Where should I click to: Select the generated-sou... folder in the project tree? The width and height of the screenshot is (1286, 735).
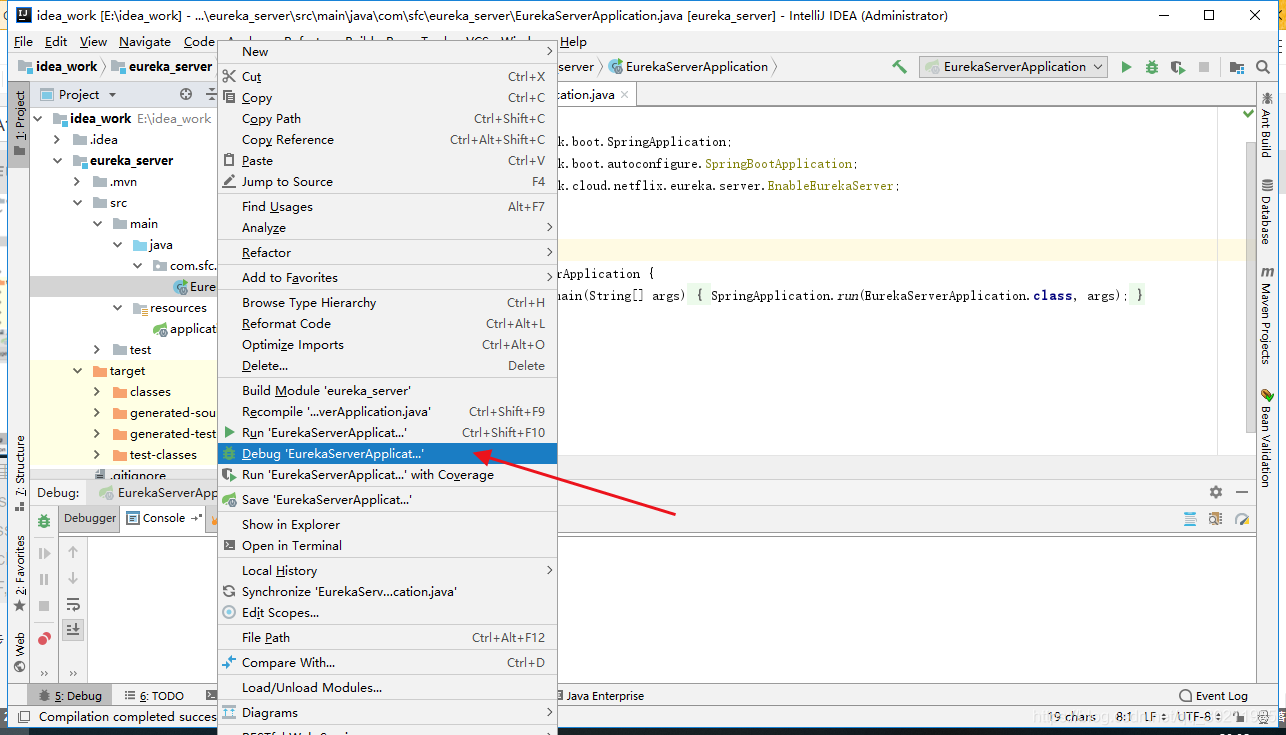click(164, 413)
